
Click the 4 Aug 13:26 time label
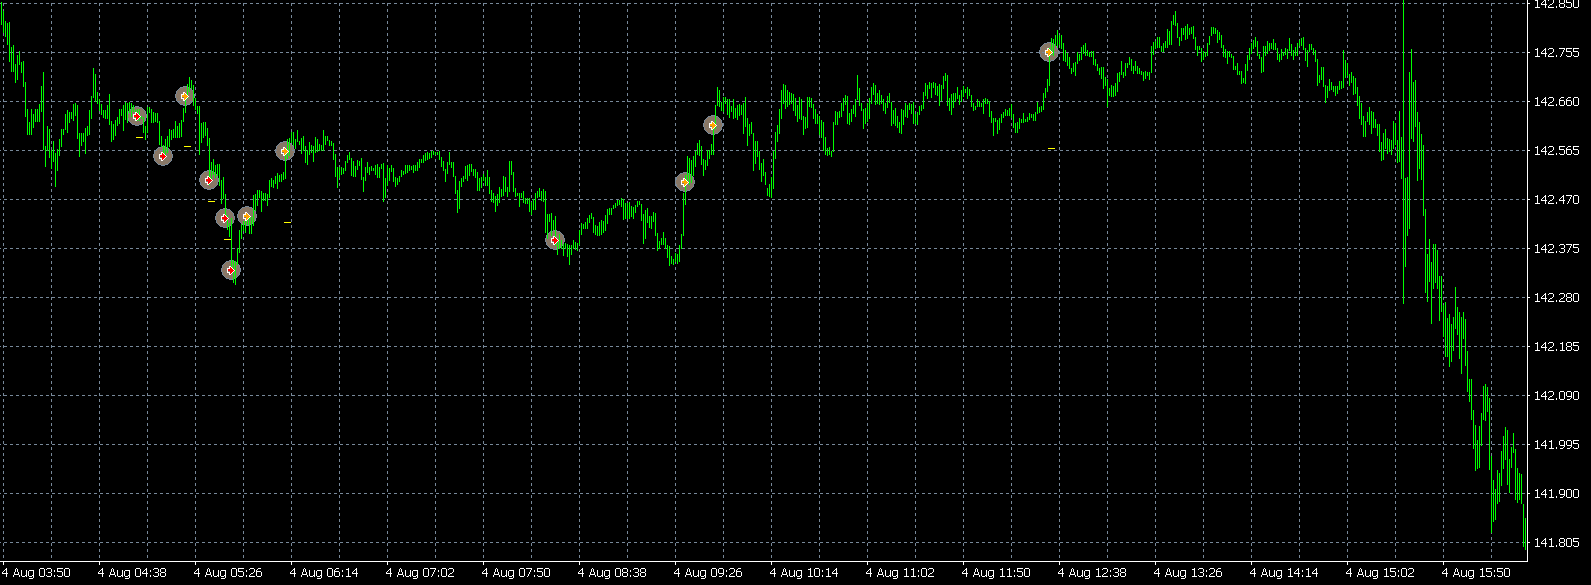[x=1189, y=573]
